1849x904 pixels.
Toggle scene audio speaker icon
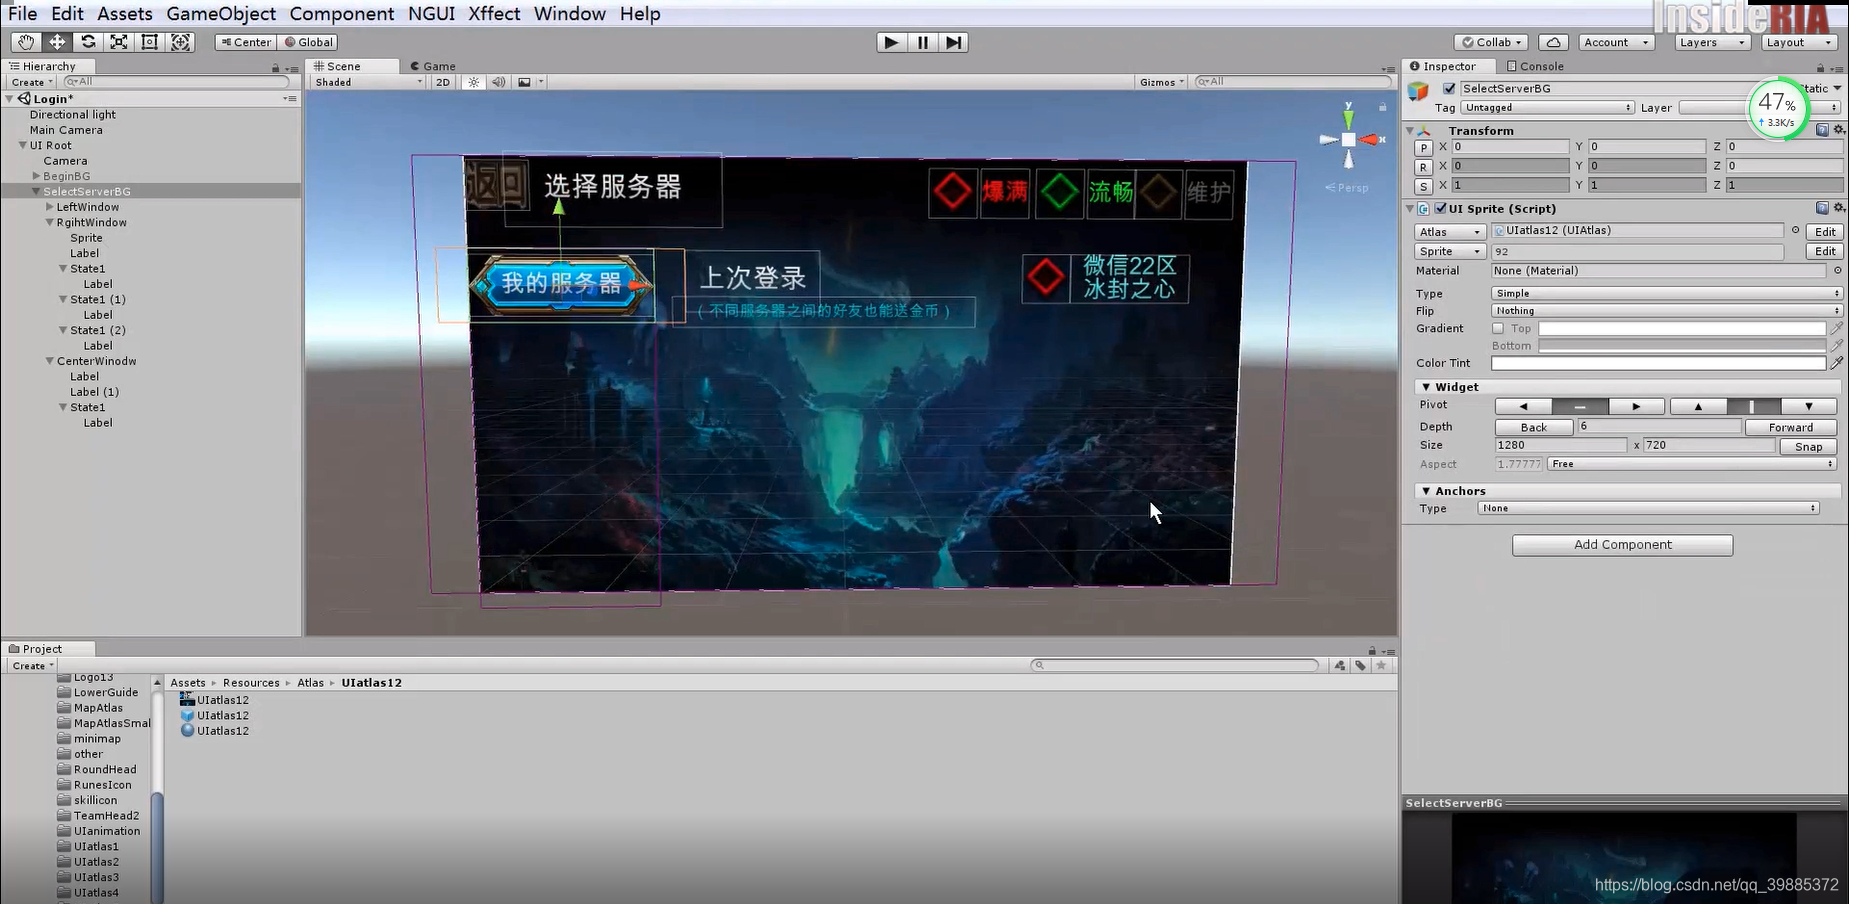pos(498,82)
